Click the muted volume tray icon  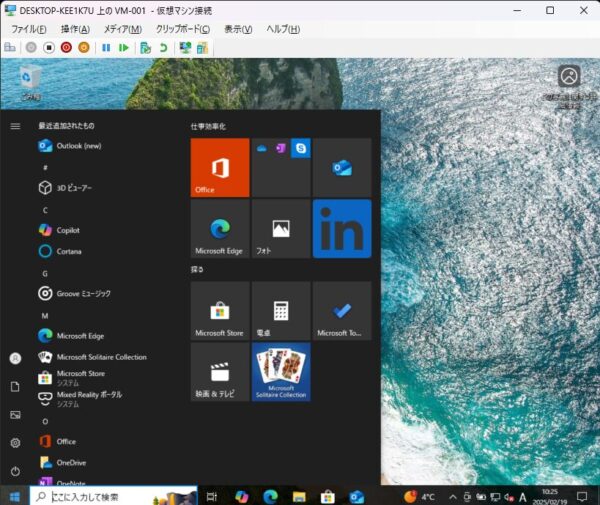[509, 497]
